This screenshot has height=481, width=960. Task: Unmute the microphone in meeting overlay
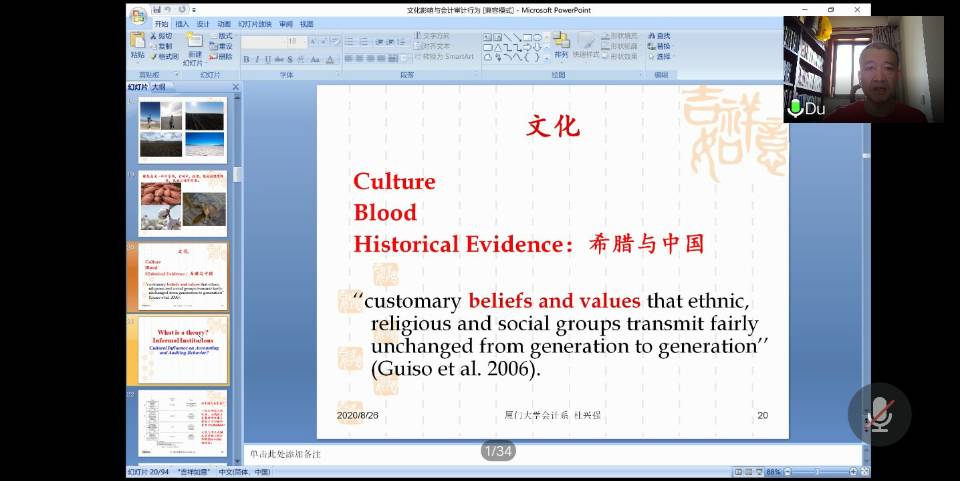click(x=879, y=414)
